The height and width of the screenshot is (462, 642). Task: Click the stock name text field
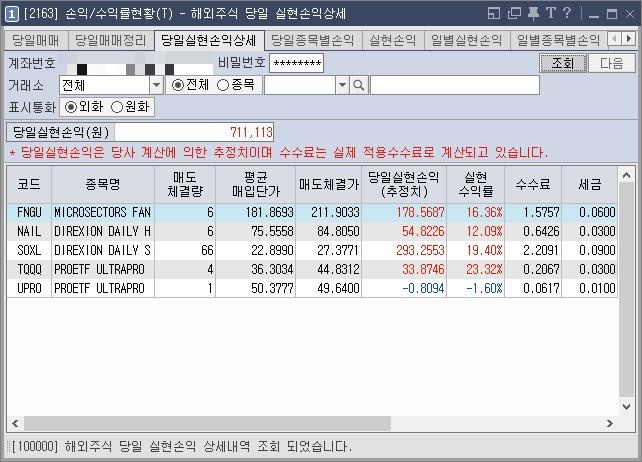(x=455, y=85)
